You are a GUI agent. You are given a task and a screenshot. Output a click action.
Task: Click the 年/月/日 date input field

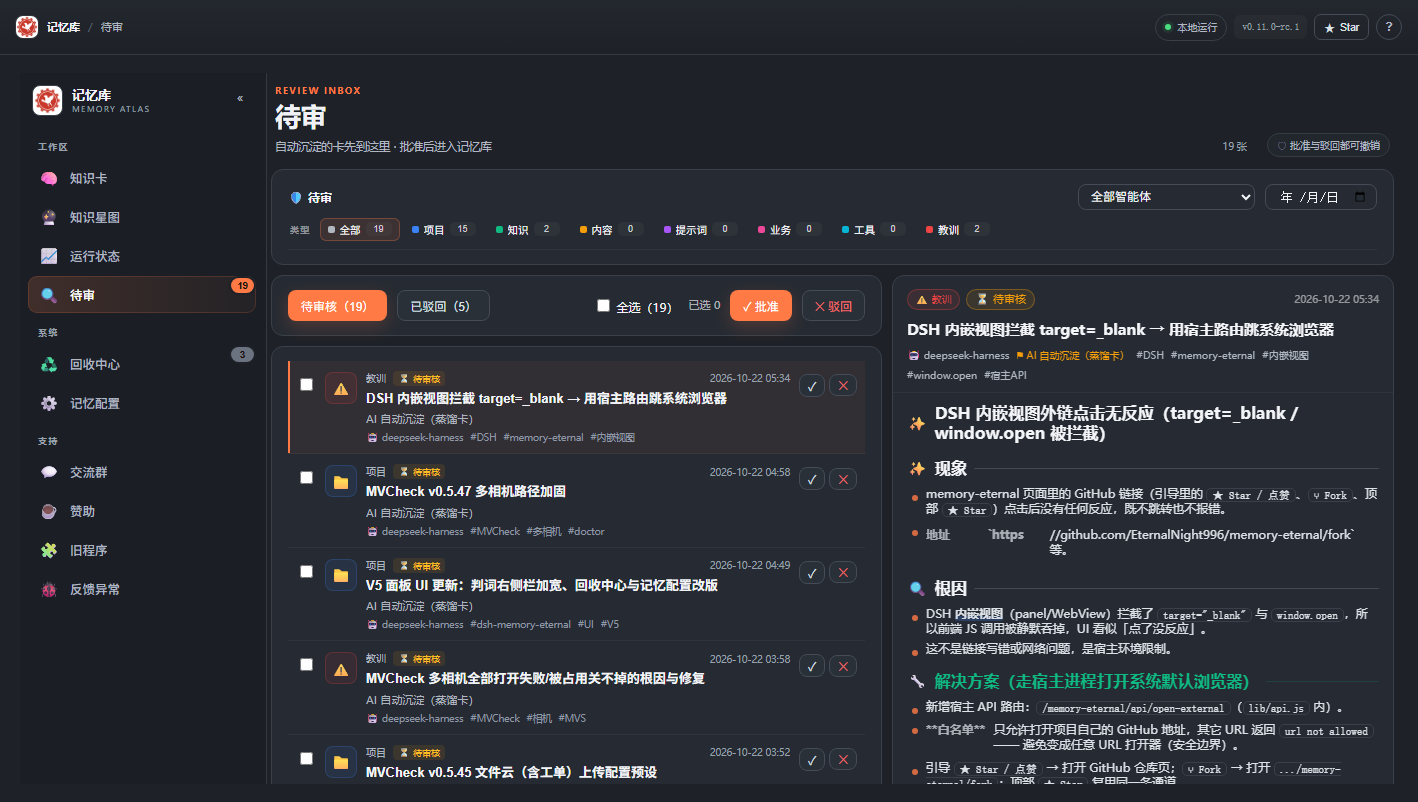(1321, 197)
